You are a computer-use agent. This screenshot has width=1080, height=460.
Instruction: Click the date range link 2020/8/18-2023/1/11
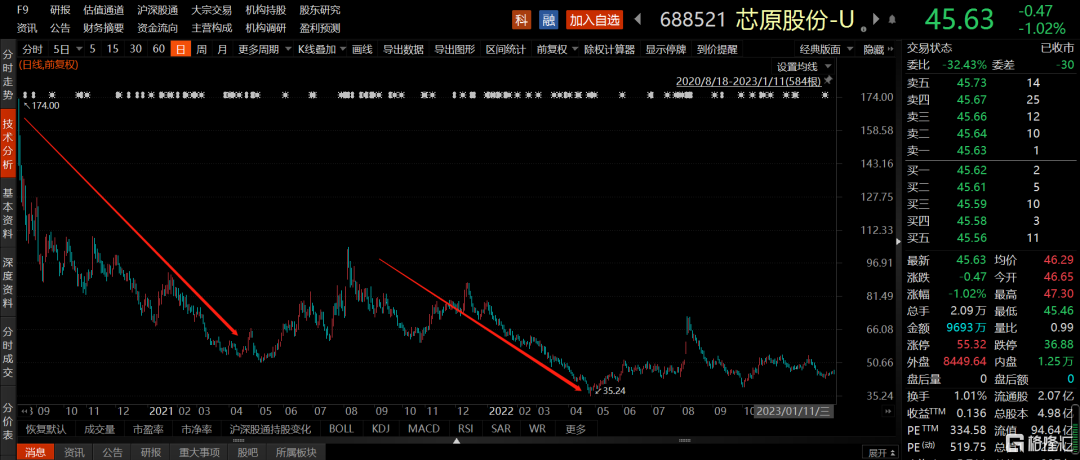click(x=749, y=81)
